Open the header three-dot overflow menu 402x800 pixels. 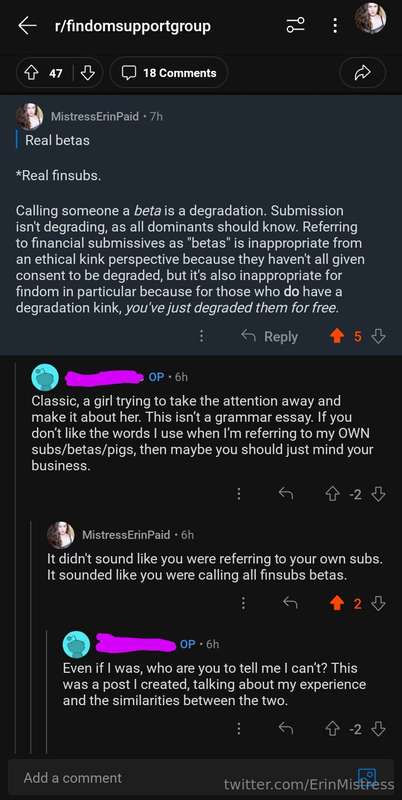pyautogui.click(x=335, y=26)
